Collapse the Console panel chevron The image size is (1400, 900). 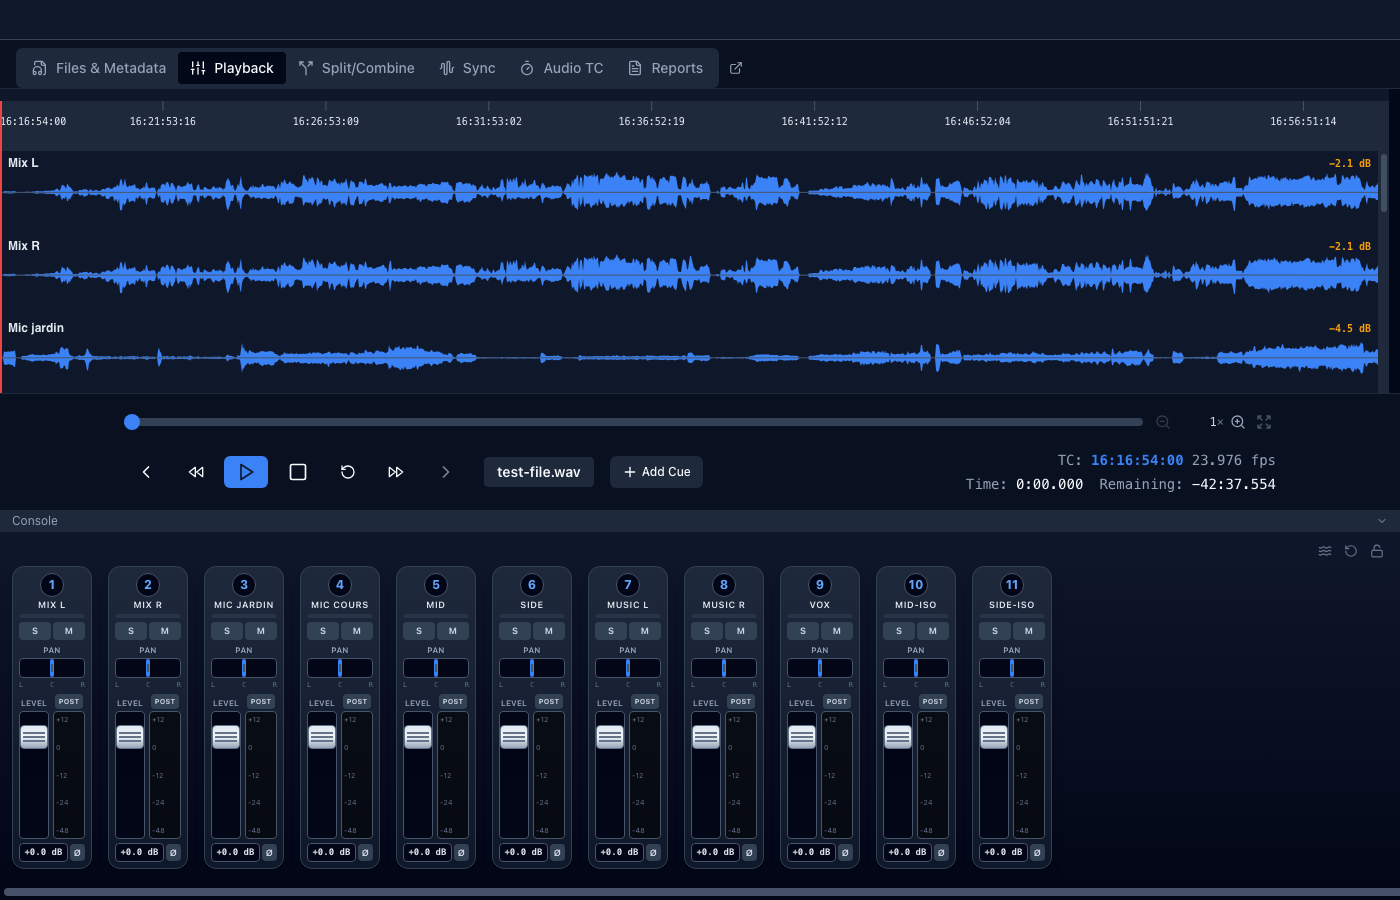pyautogui.click(x=1382, y=521)
